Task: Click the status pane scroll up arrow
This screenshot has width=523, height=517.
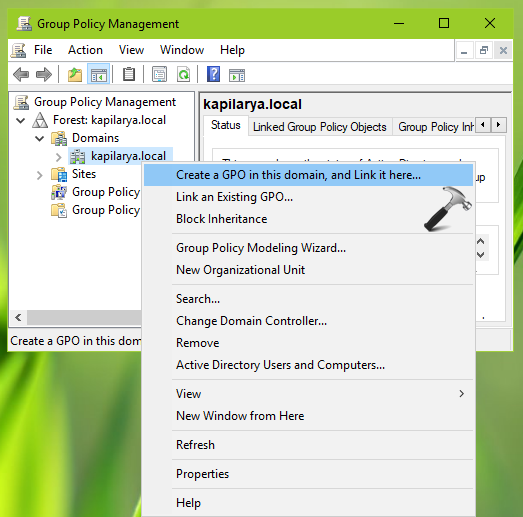Action: [481, 241]
